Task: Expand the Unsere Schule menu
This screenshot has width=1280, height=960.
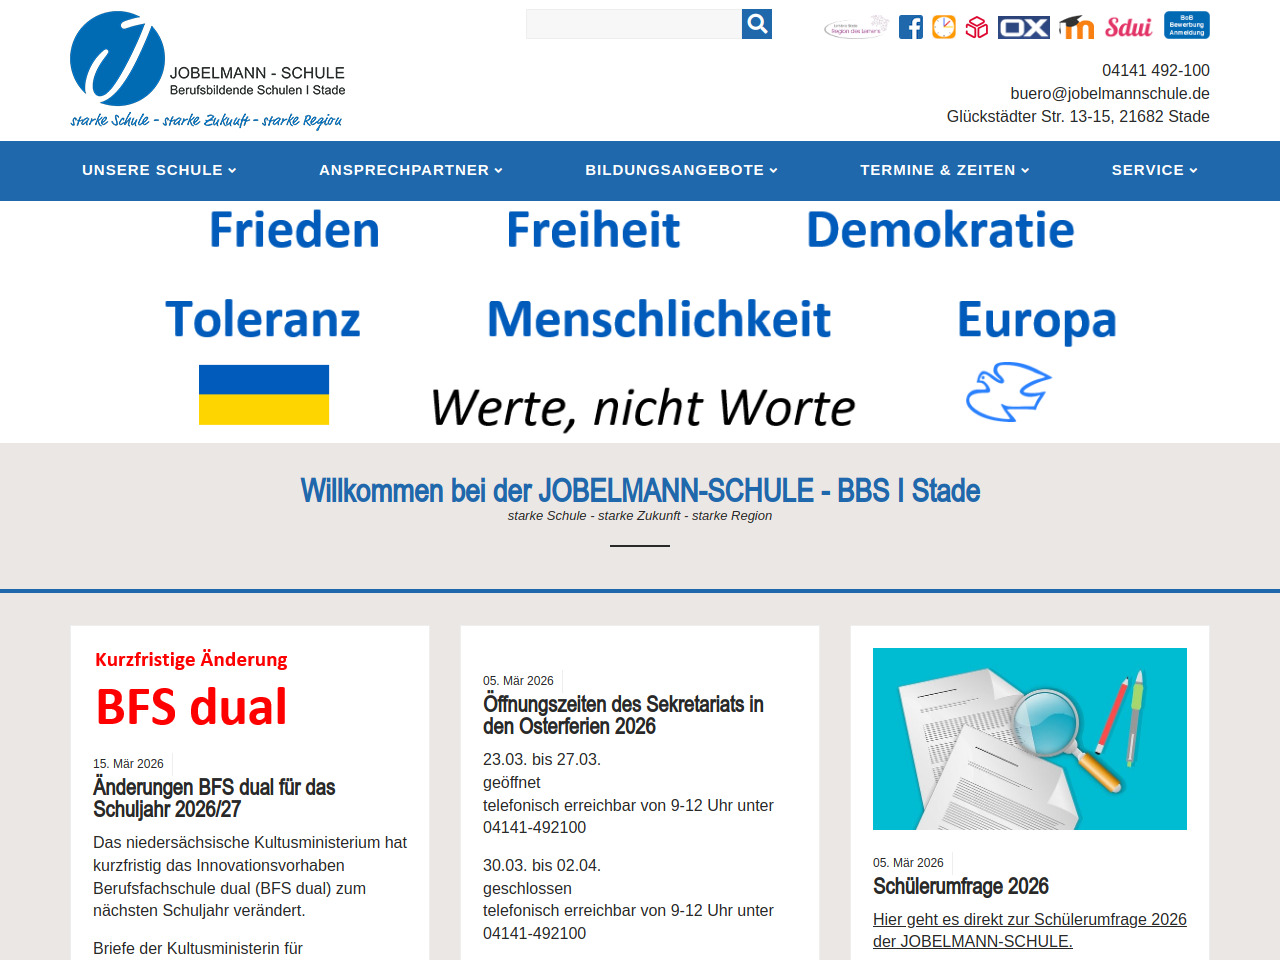Action: tap(159, 170)
